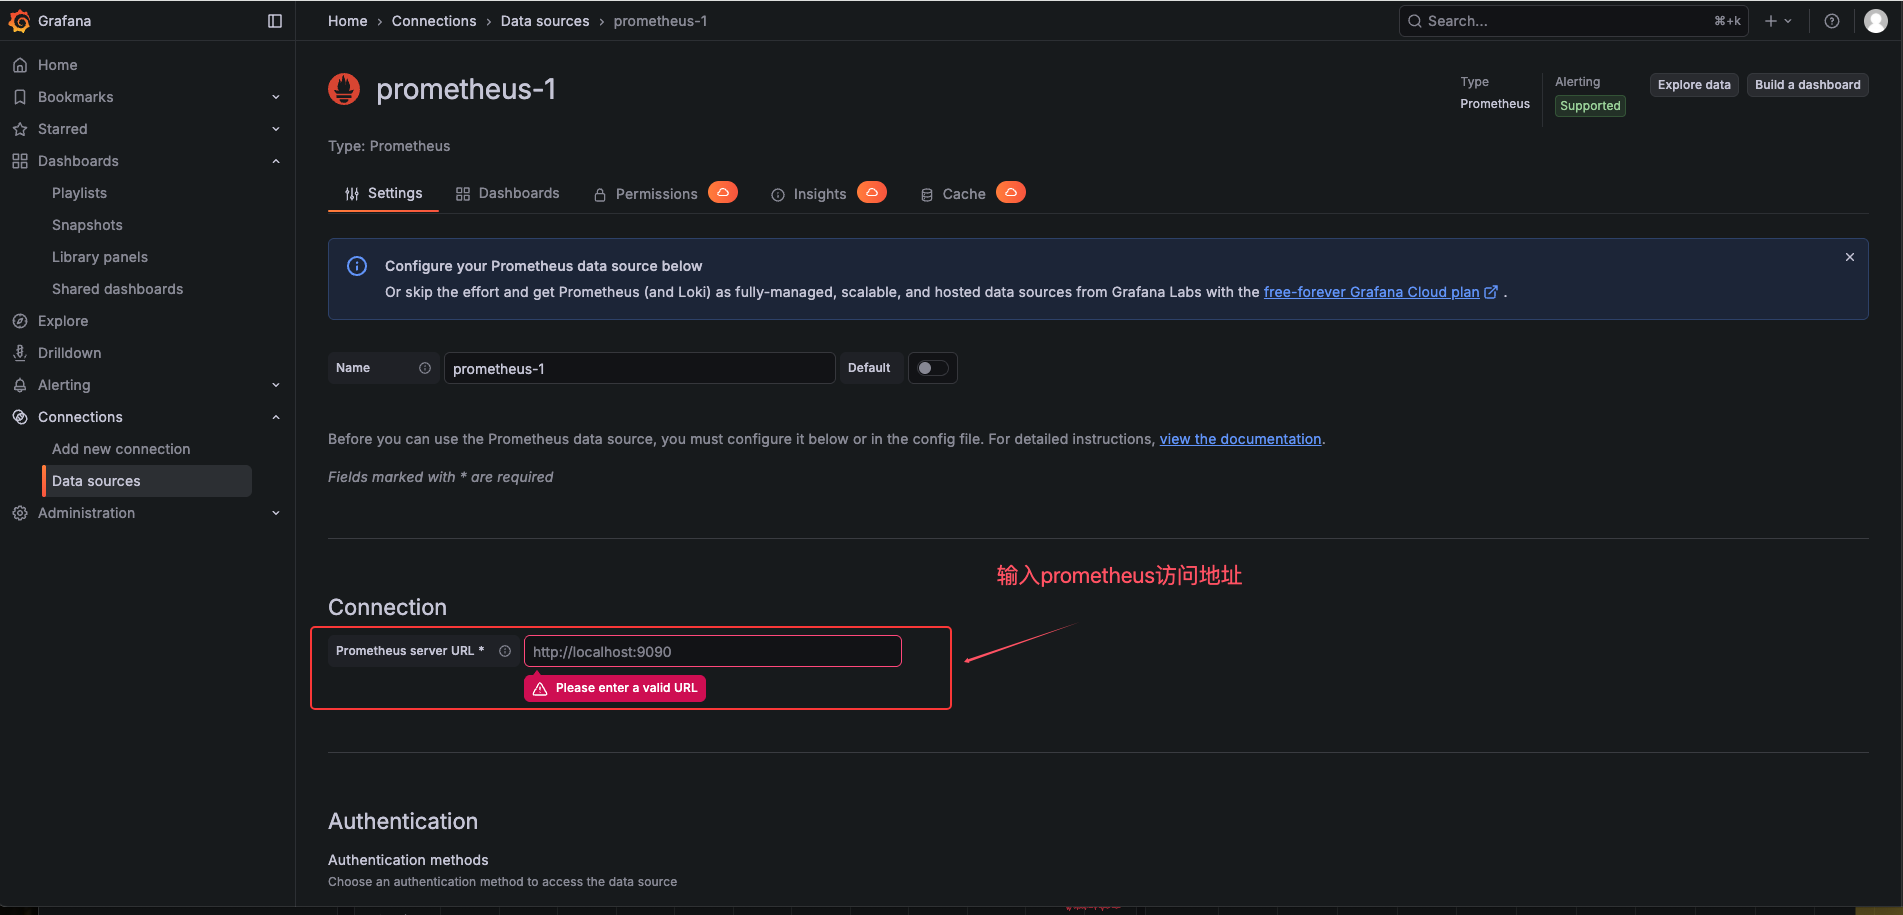
Task: Click the Prometheus server URL input field
Action: [713, 651]
